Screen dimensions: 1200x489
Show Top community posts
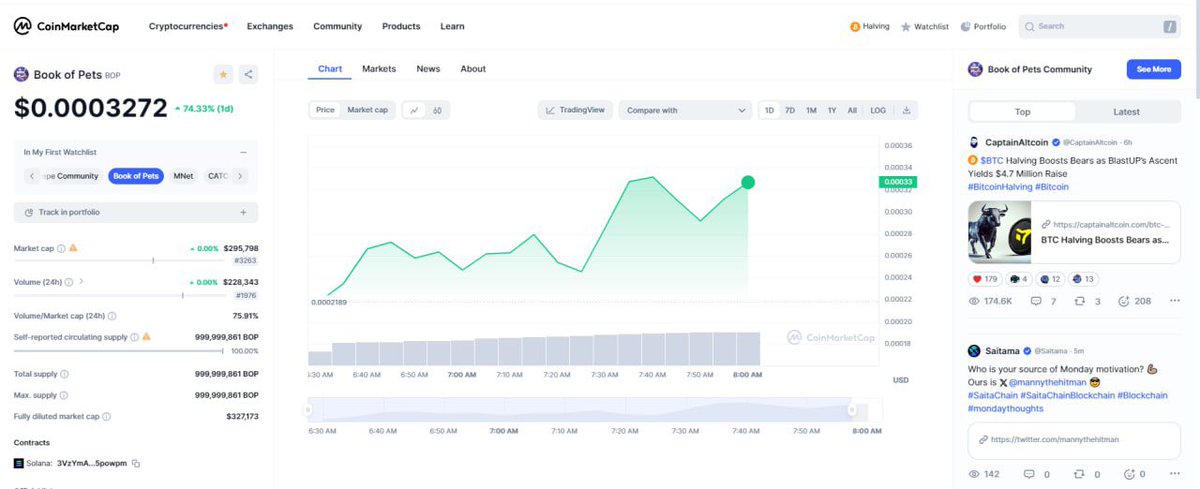[1022, 112]
